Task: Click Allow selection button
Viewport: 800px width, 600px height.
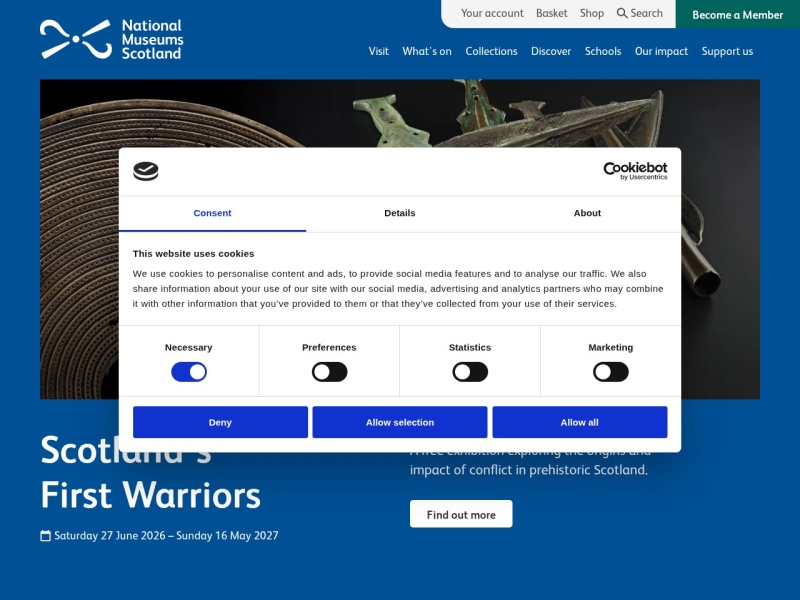Action: tap(400, 422)
